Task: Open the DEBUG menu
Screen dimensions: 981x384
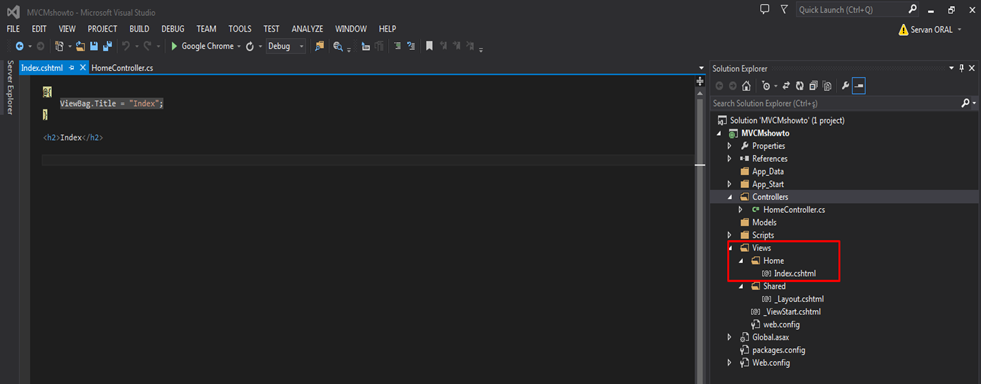Action: coord(173,29)
